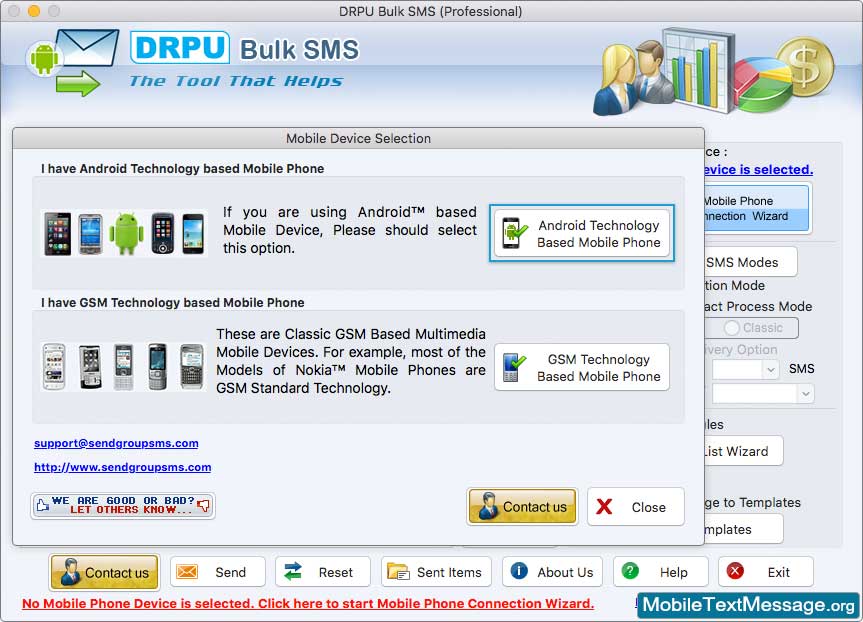Viewport: 863px width, 622px height.
Task: Click the person icon on dialog Contact us
Action: click(488, 506)
